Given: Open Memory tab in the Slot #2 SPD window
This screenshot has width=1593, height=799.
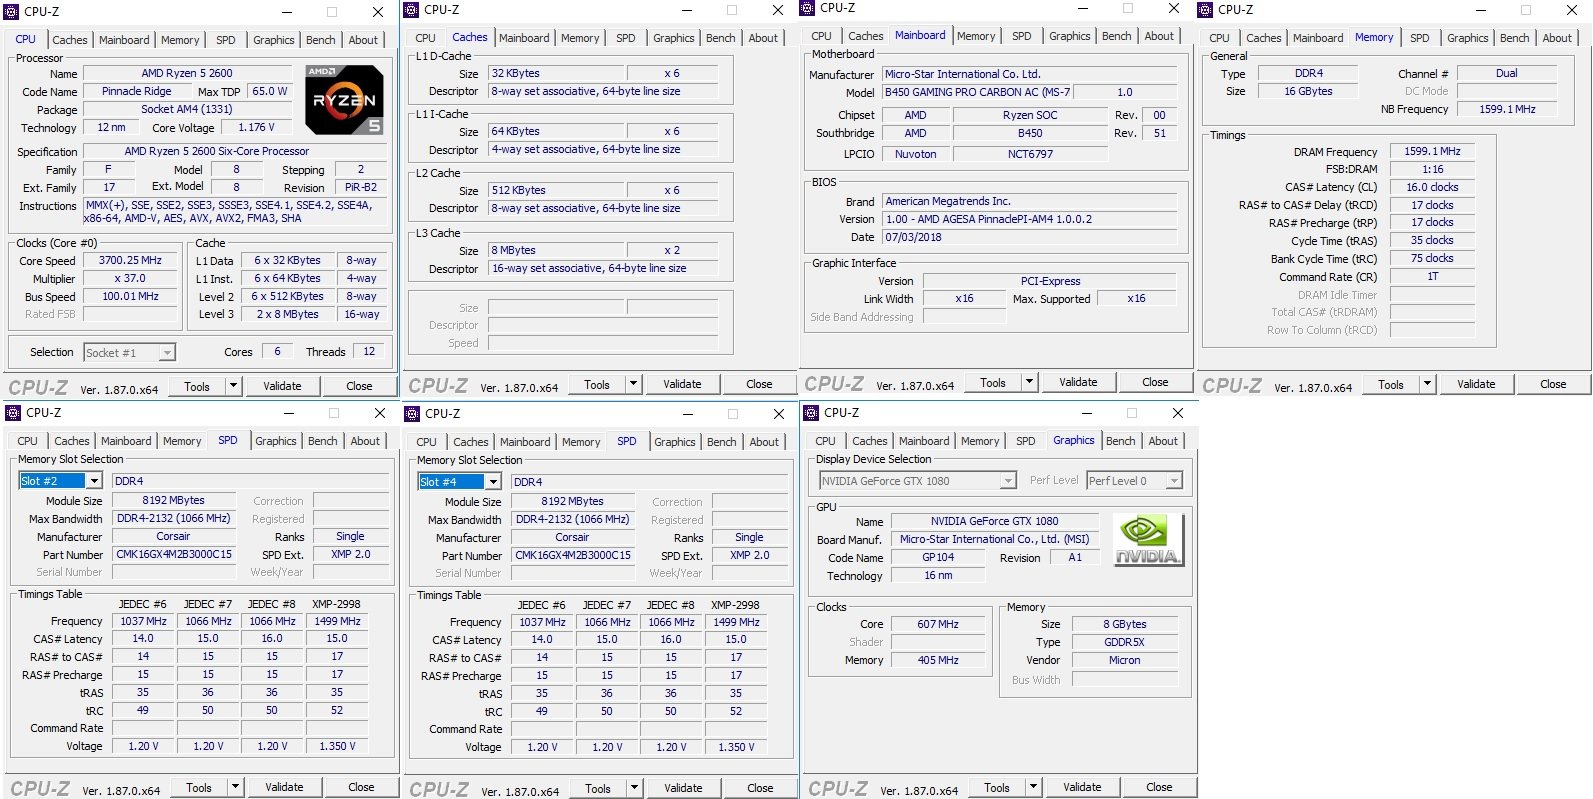Looking at the screenshot, I should [x=182, y=441].
